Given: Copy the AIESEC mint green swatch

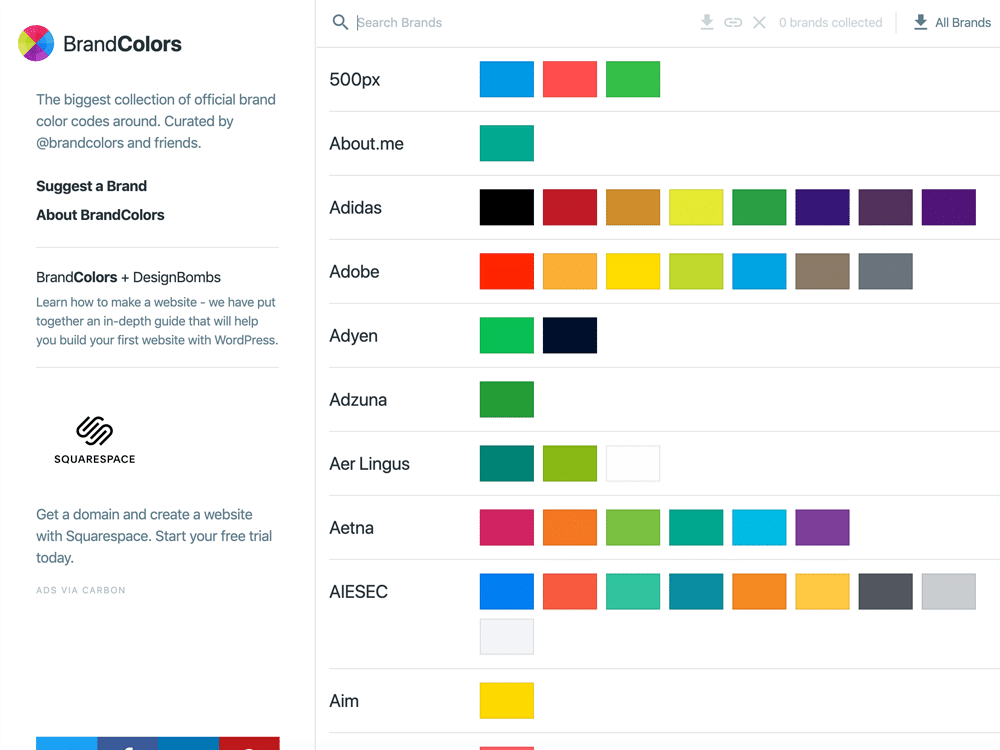Looking at the screenshot, I should (x=633, y=591).
